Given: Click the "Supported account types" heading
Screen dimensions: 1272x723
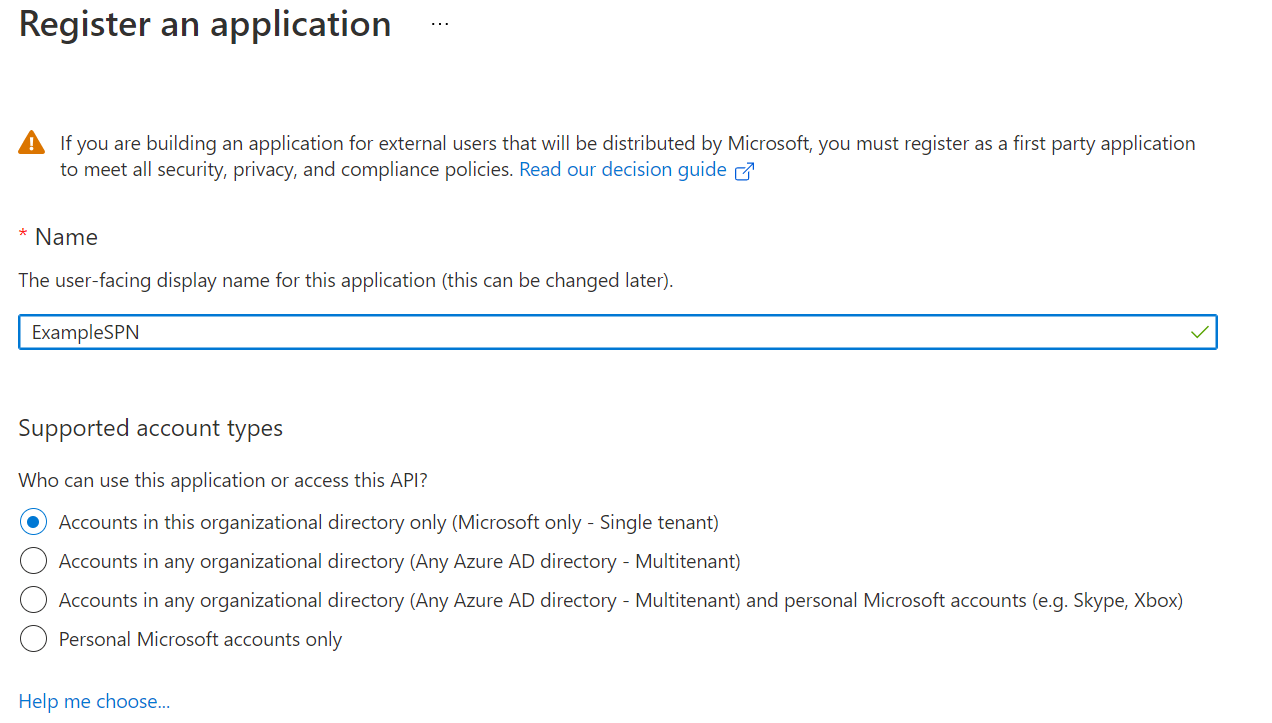Looking at the screenshot, I should pyautogui.click(x=150, y=428).
